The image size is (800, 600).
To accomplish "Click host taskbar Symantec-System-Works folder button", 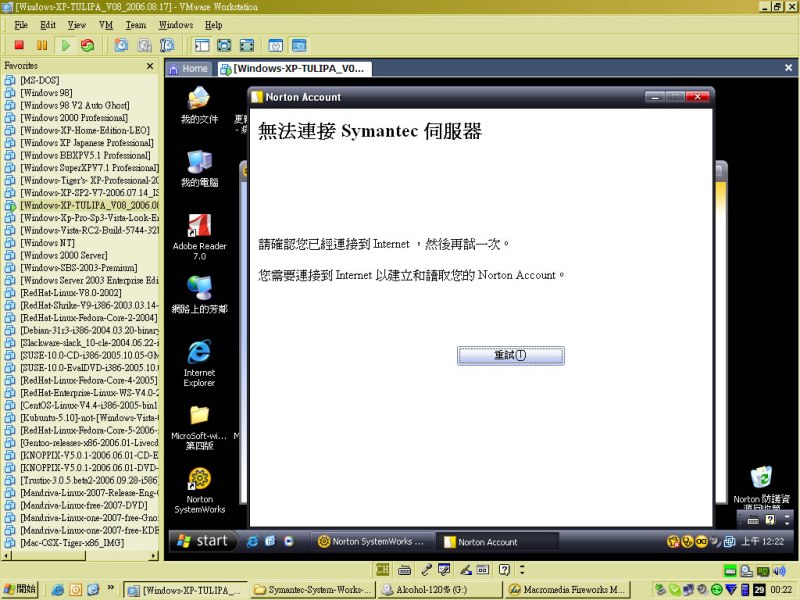I will pyautogui.click(x=313, y=590).
